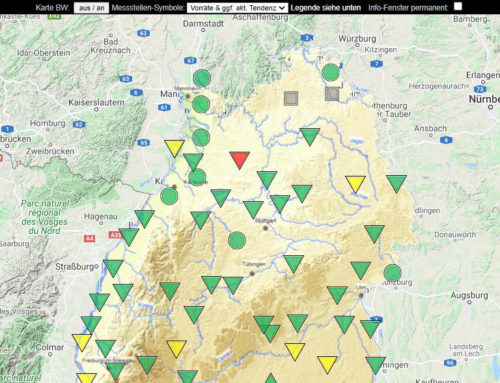Click the Straßburg city label
Viewport: 500px width, 383px height.
[76, 267]
